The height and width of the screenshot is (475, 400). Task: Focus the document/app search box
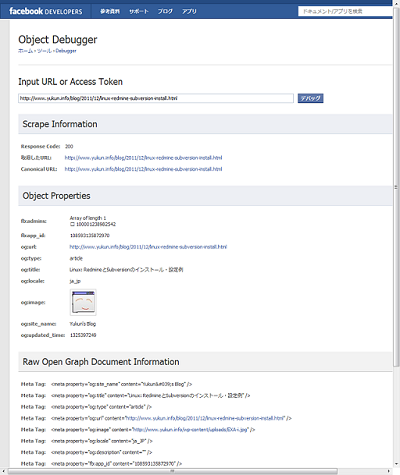click(x=345, y=11)
